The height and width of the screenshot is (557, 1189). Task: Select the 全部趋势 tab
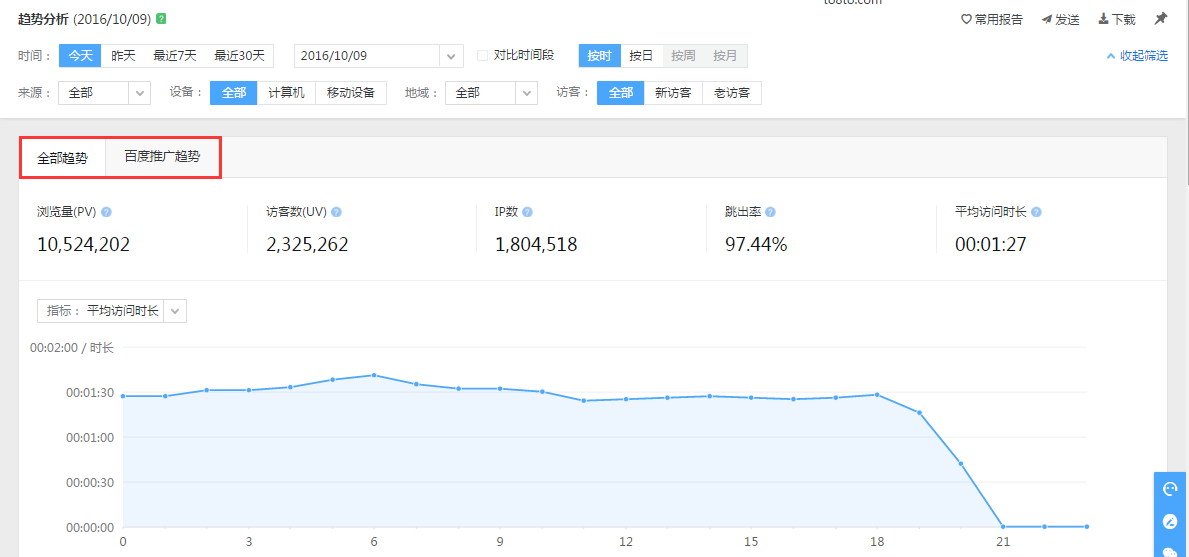coord(62,158)
